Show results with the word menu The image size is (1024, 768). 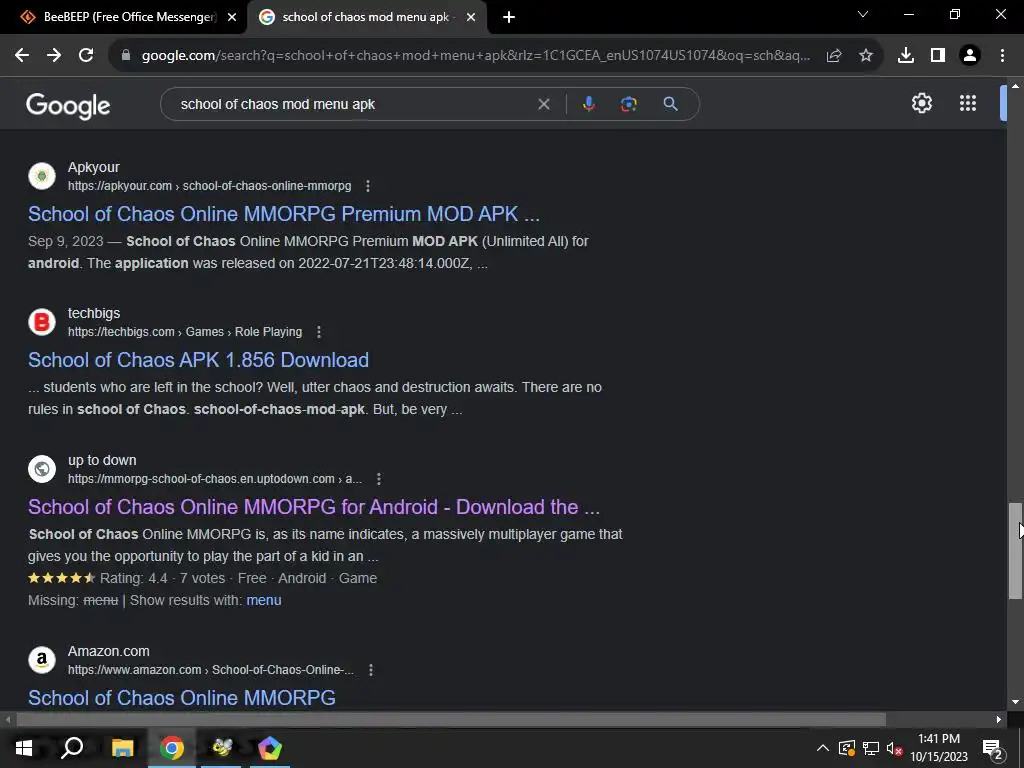click(264, 600)
